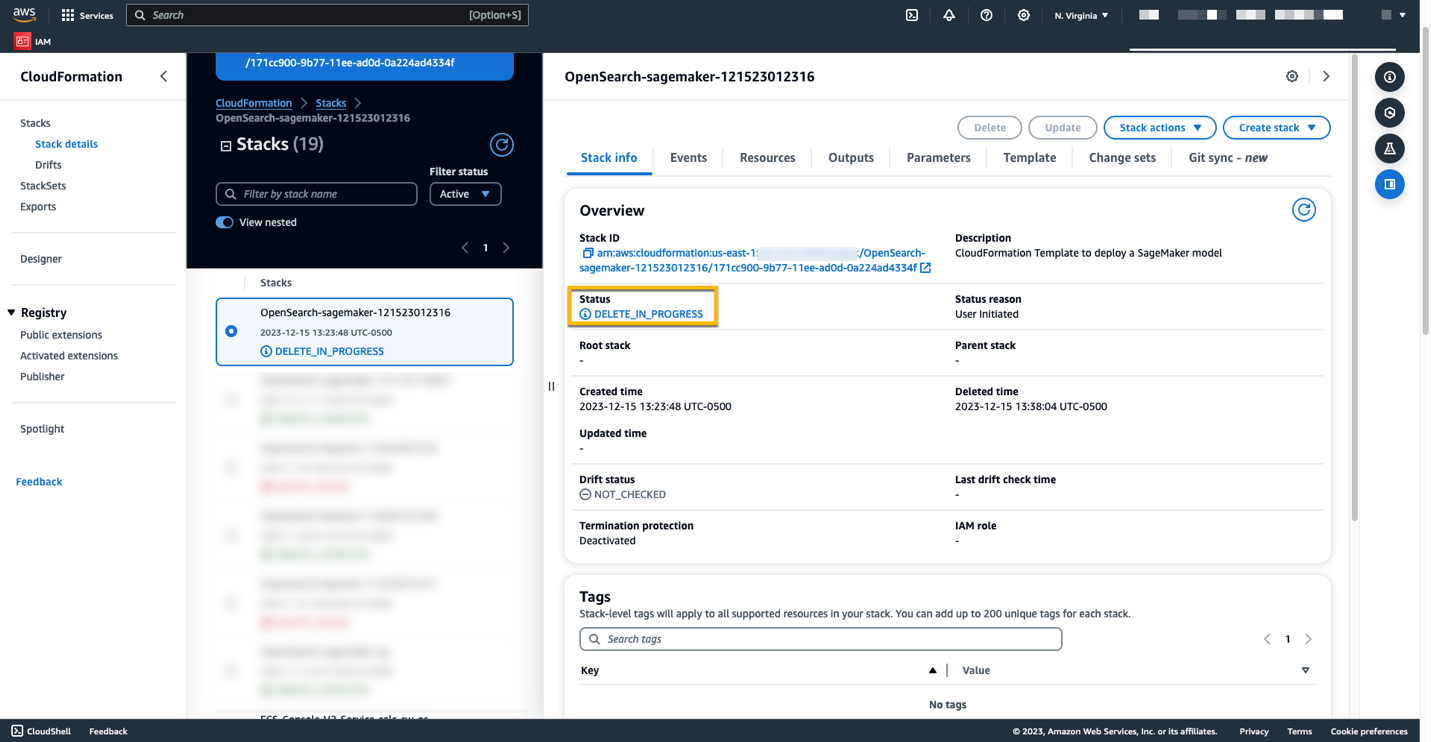
Task: Open StackSets in the sidebar
Action: coord(43,186)
